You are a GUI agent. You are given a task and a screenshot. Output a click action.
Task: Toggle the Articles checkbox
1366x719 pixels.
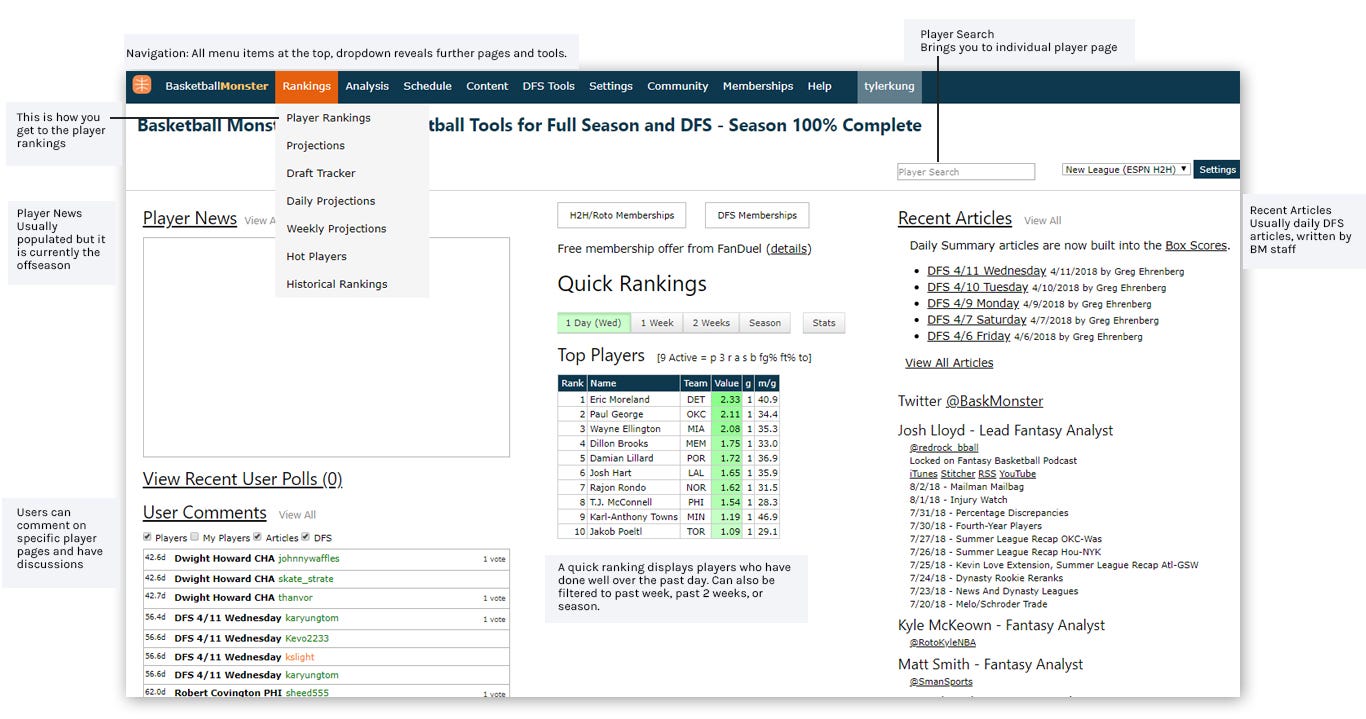[x=259, y=537]
